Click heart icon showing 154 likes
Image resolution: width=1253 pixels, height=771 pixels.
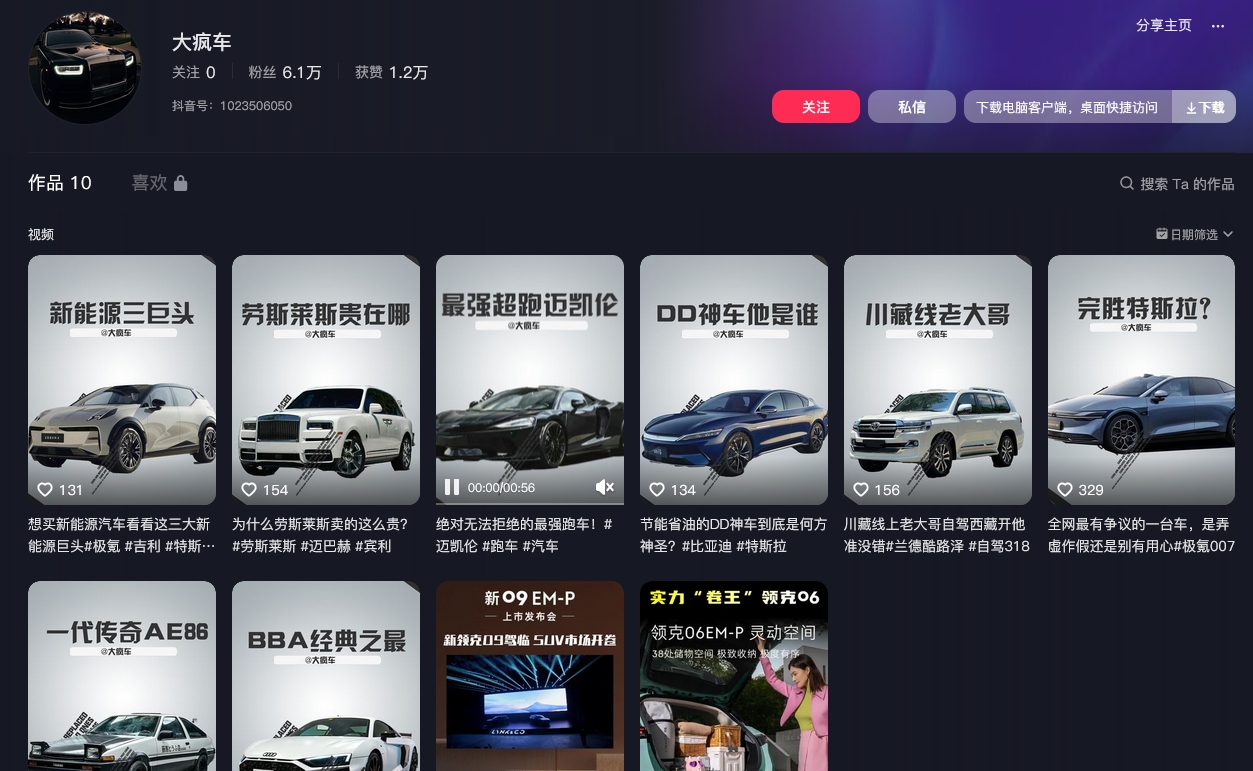pos(249,490)
